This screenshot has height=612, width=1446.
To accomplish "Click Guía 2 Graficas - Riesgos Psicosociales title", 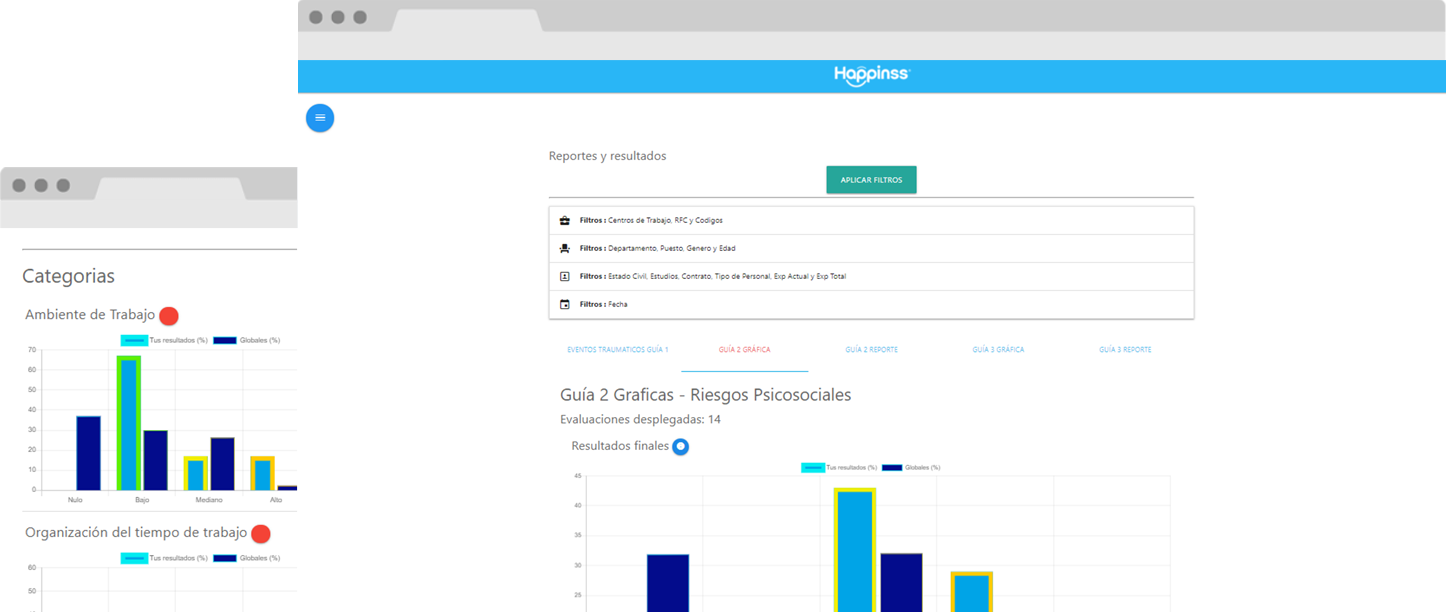I will coord(705,395).
